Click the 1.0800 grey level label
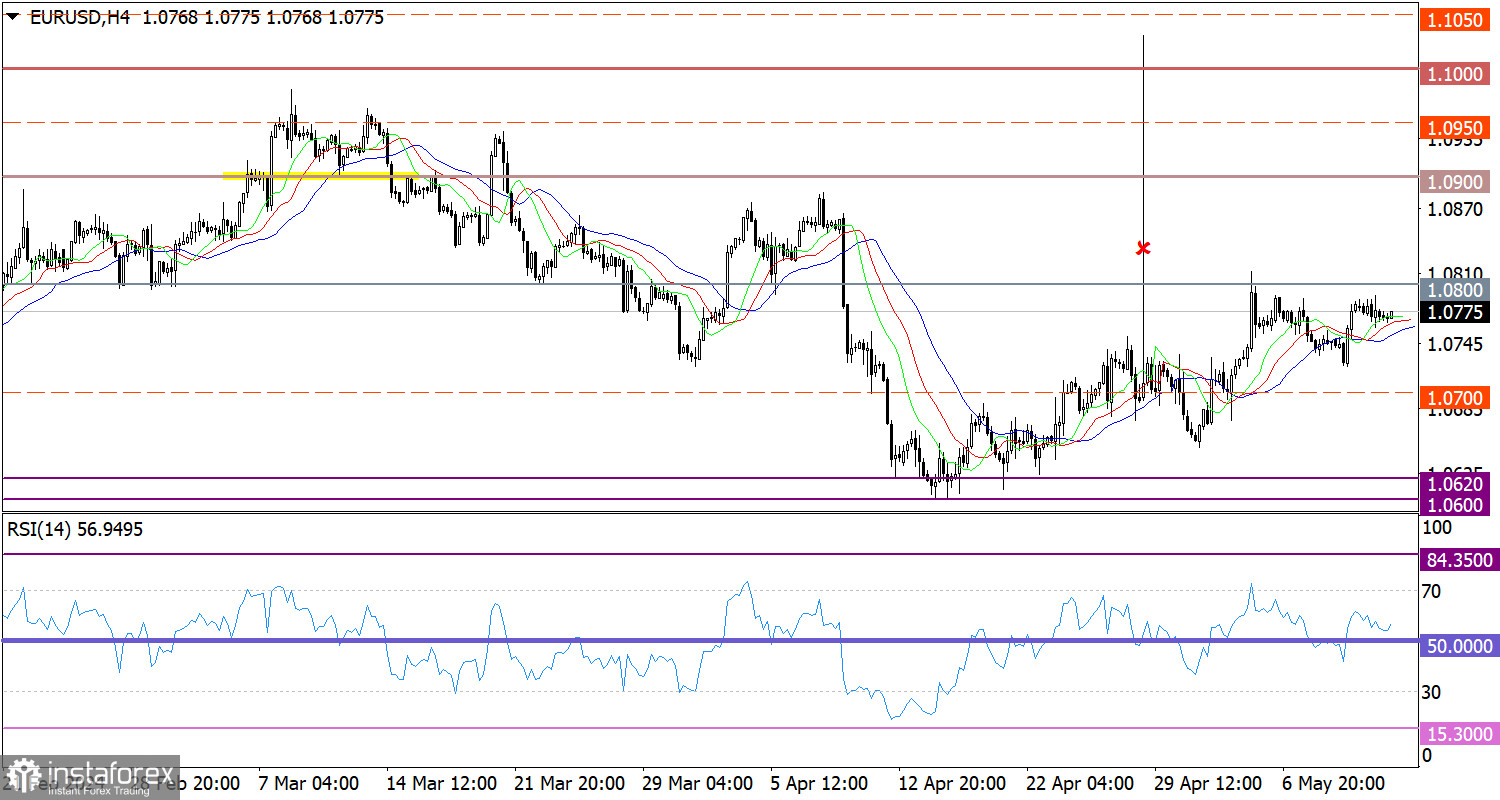The image size is (1500, 800). 1456,290
